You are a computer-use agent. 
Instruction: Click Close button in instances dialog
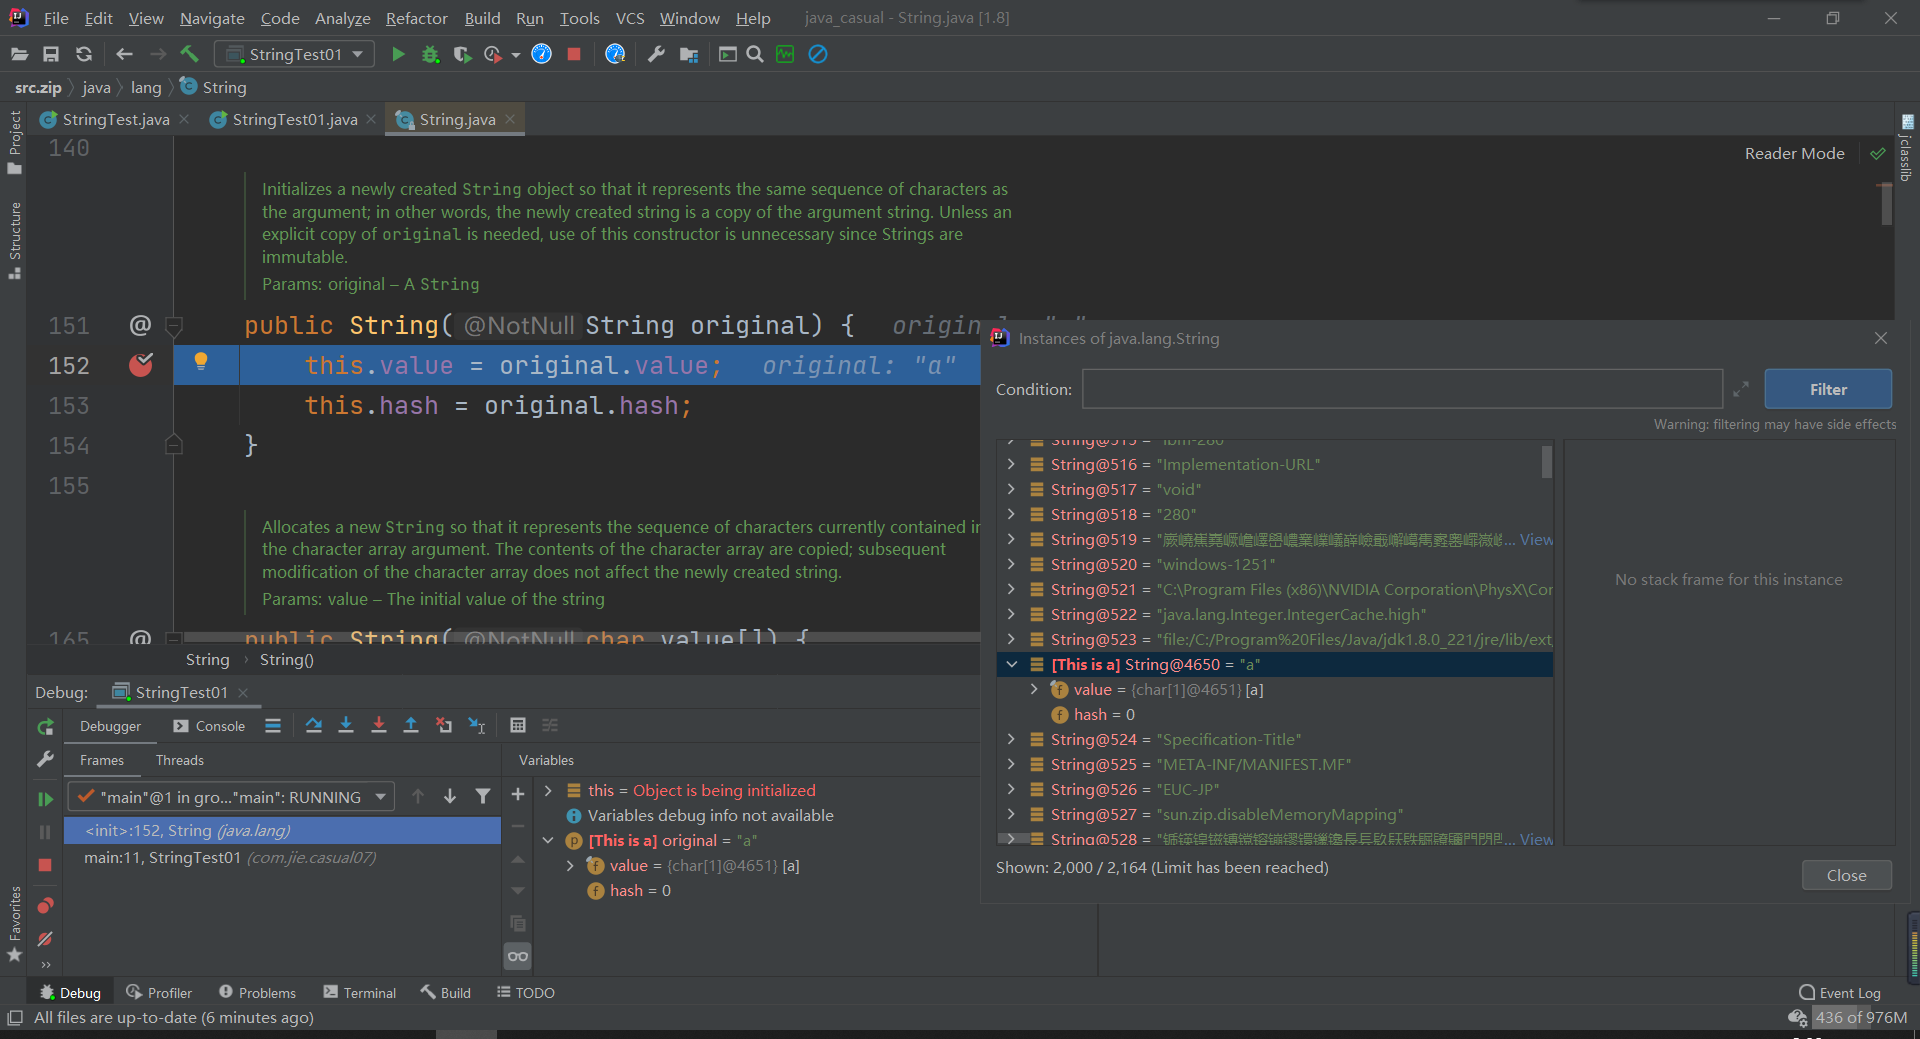point(1846,875)
